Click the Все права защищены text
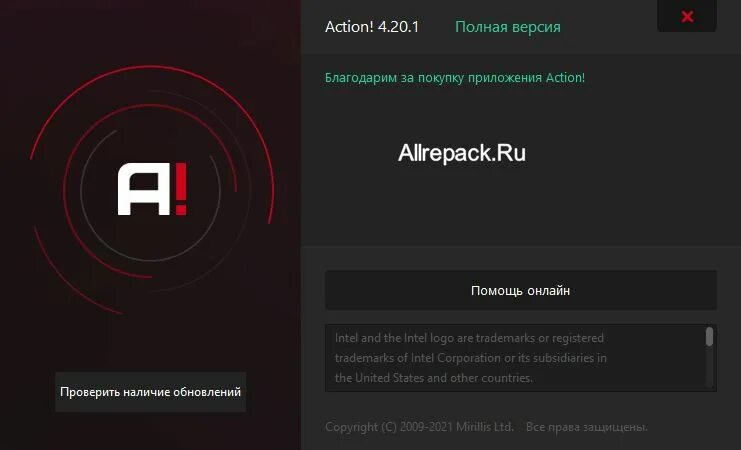Viewport: 741px width, 450px height. point(586,427)
